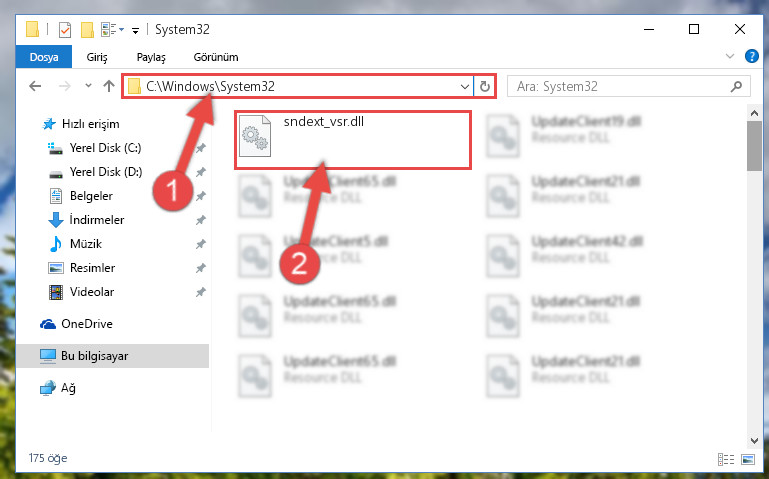
Task: Expand the ribbon with chevron
Action: pyautogui.click(x=730, y=56)
